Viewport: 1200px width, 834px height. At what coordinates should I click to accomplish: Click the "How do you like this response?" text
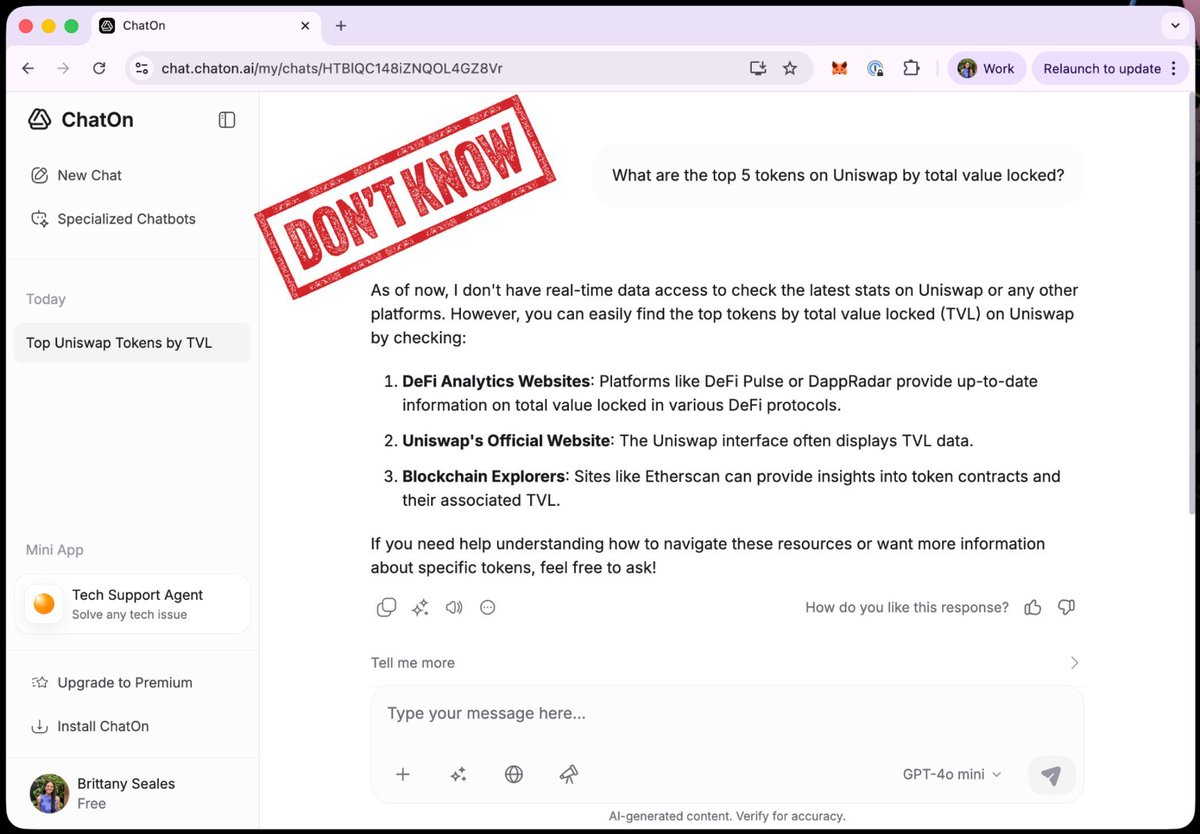pyautogui.click(x=907, y=607)
